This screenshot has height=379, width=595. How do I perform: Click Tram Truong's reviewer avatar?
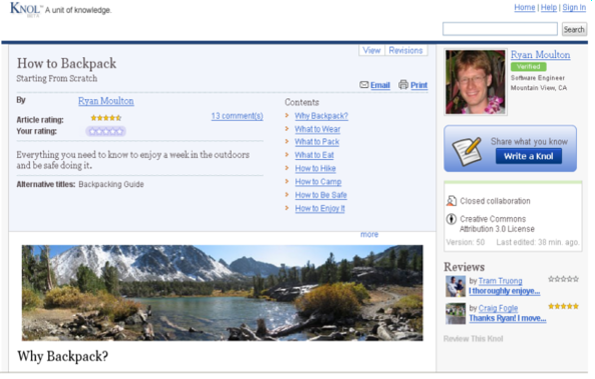pos(455,286)
